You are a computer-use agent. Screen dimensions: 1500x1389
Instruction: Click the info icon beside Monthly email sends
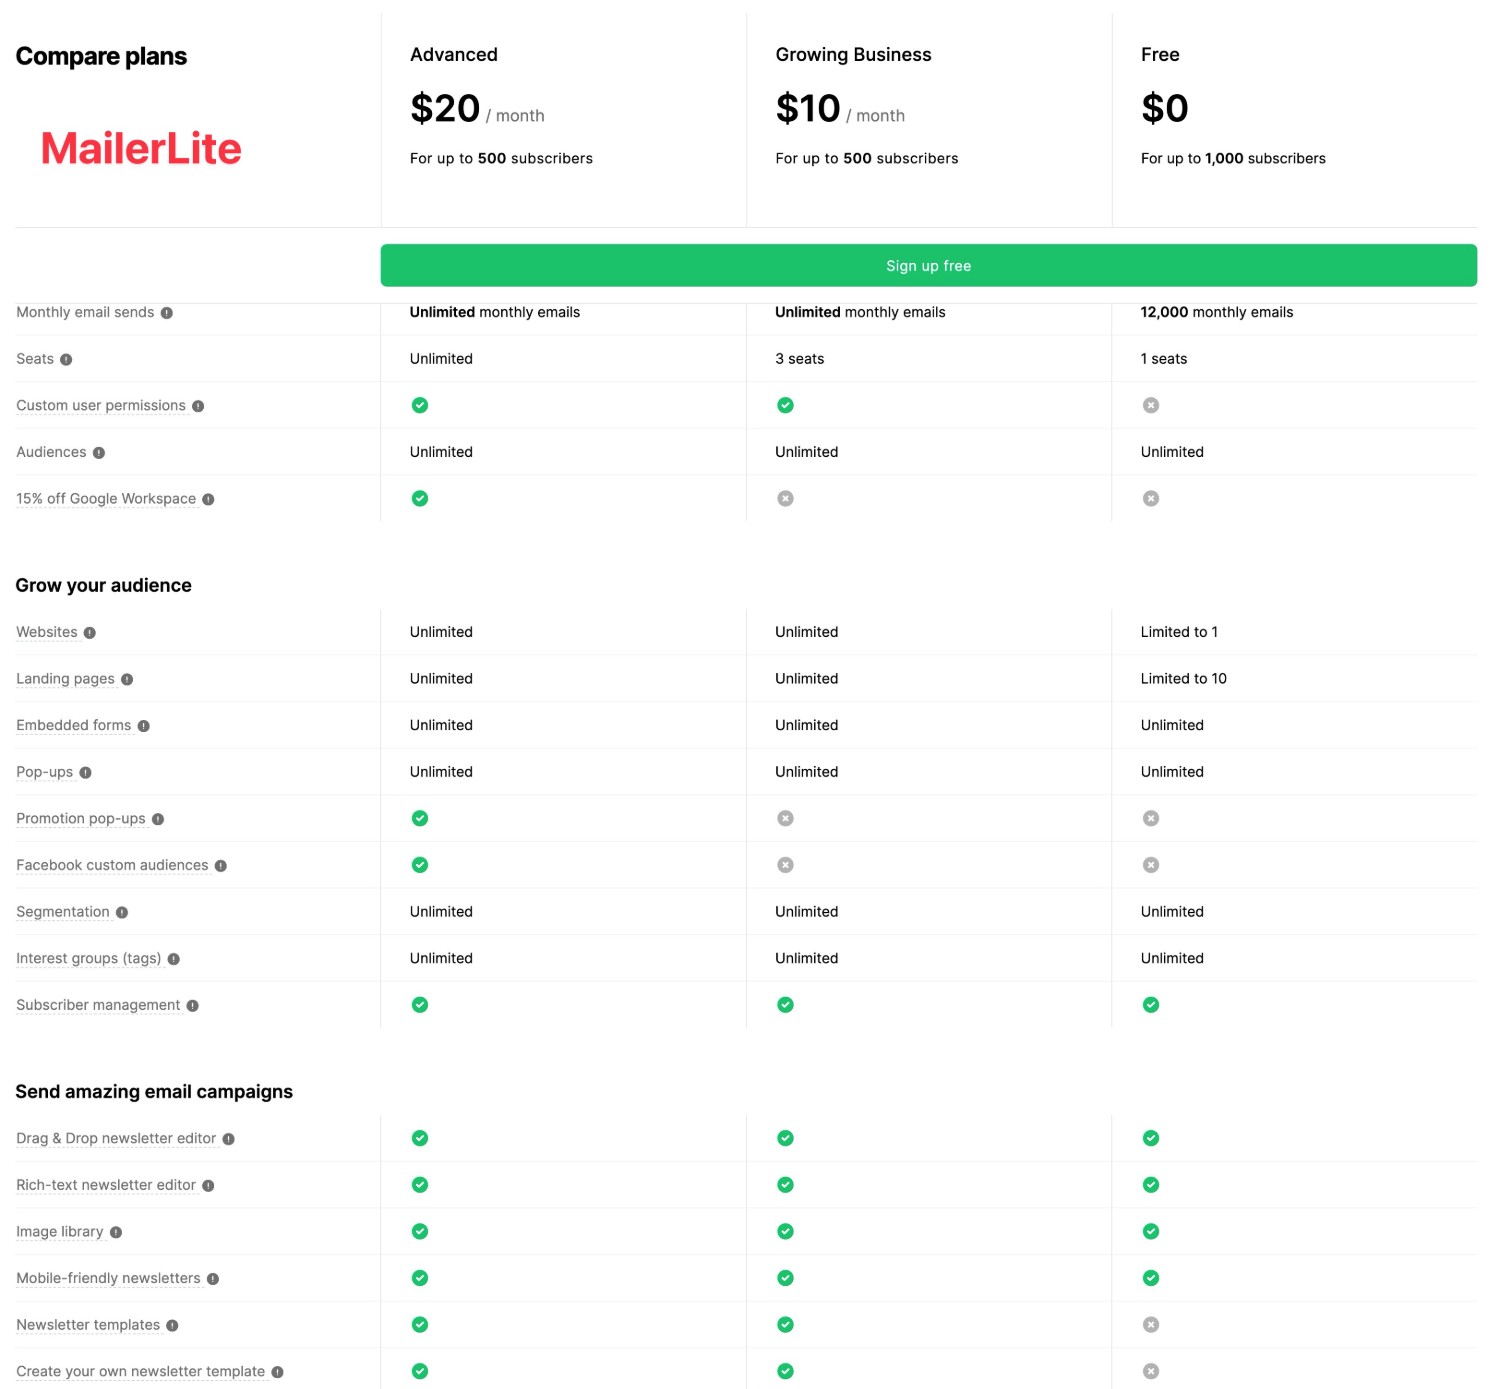(x=167, y=313)
